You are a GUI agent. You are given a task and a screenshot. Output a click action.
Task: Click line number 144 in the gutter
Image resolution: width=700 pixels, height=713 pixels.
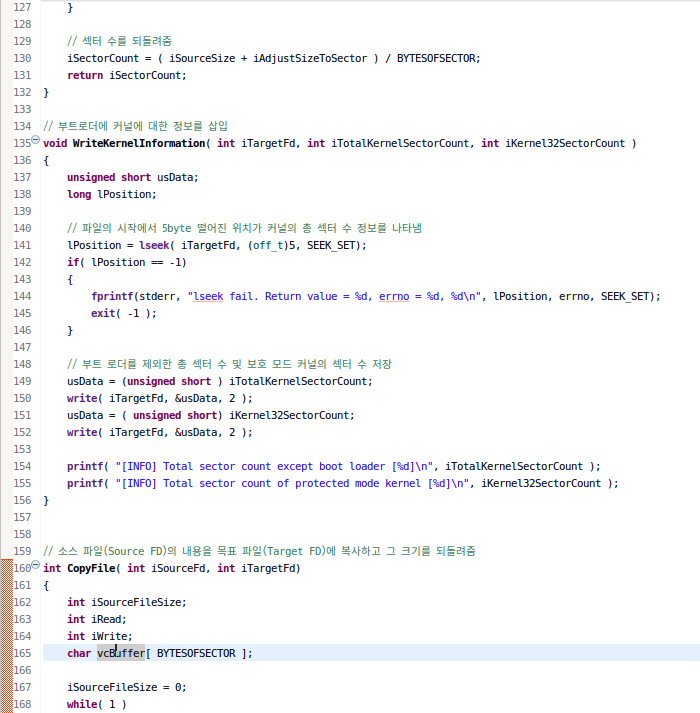point(22,296)
